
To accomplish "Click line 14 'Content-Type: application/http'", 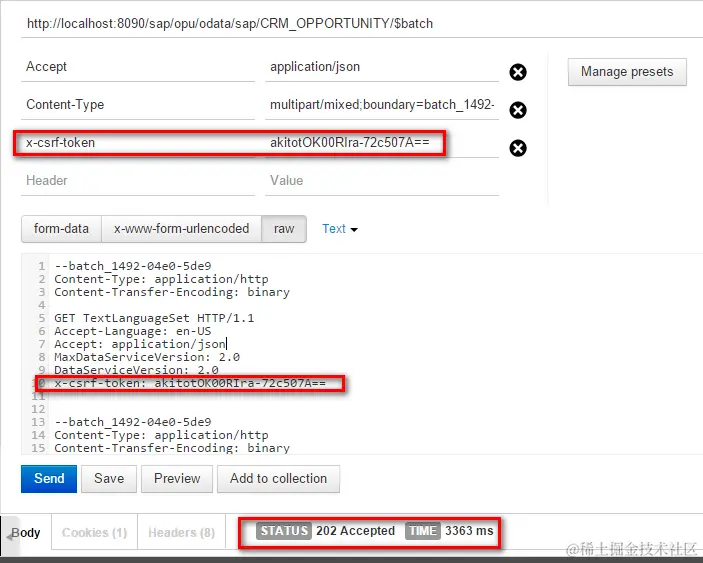I will coord(161,435).
